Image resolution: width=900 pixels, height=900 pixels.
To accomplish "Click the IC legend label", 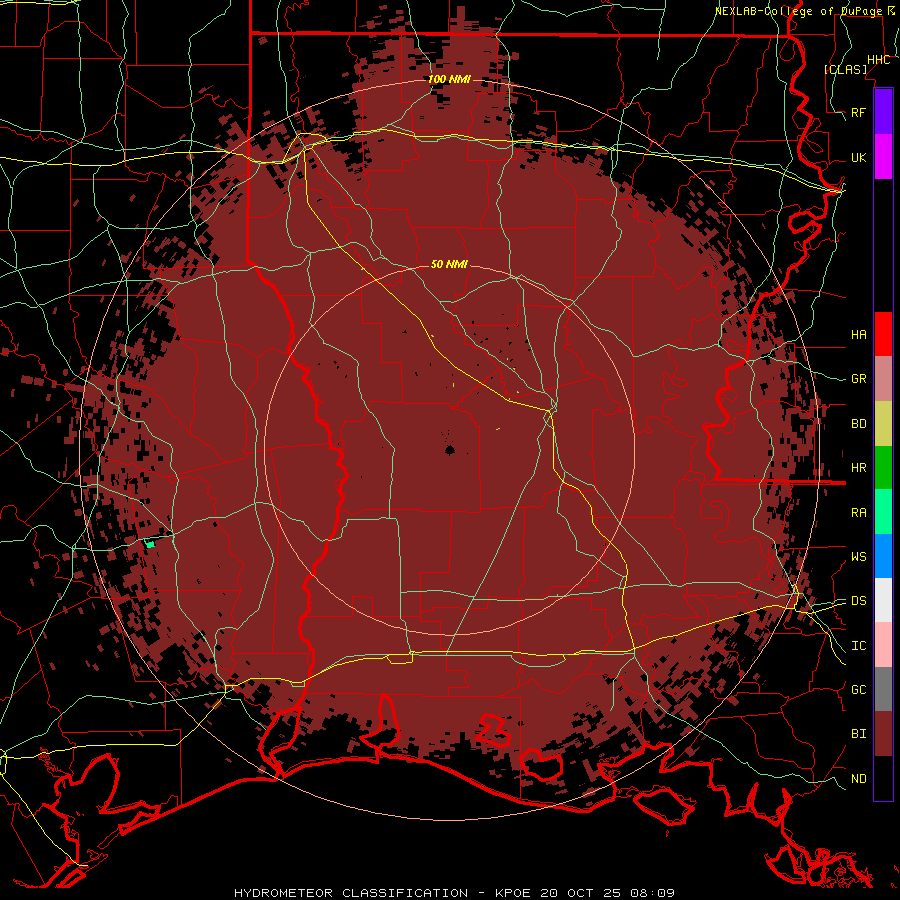I will pos(859,646).
